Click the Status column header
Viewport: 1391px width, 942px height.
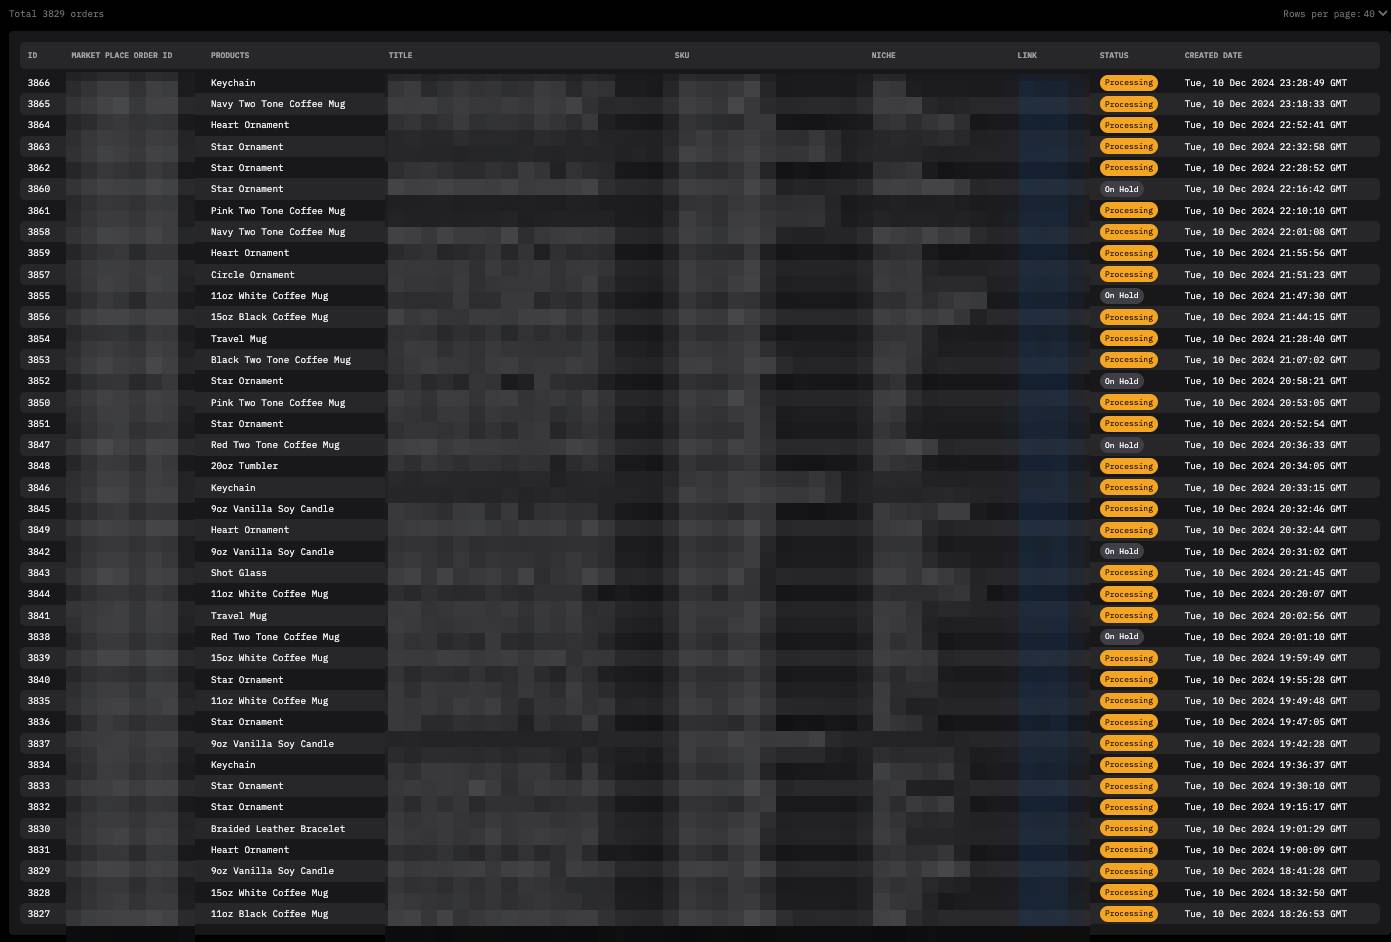tap(1113, 55)
